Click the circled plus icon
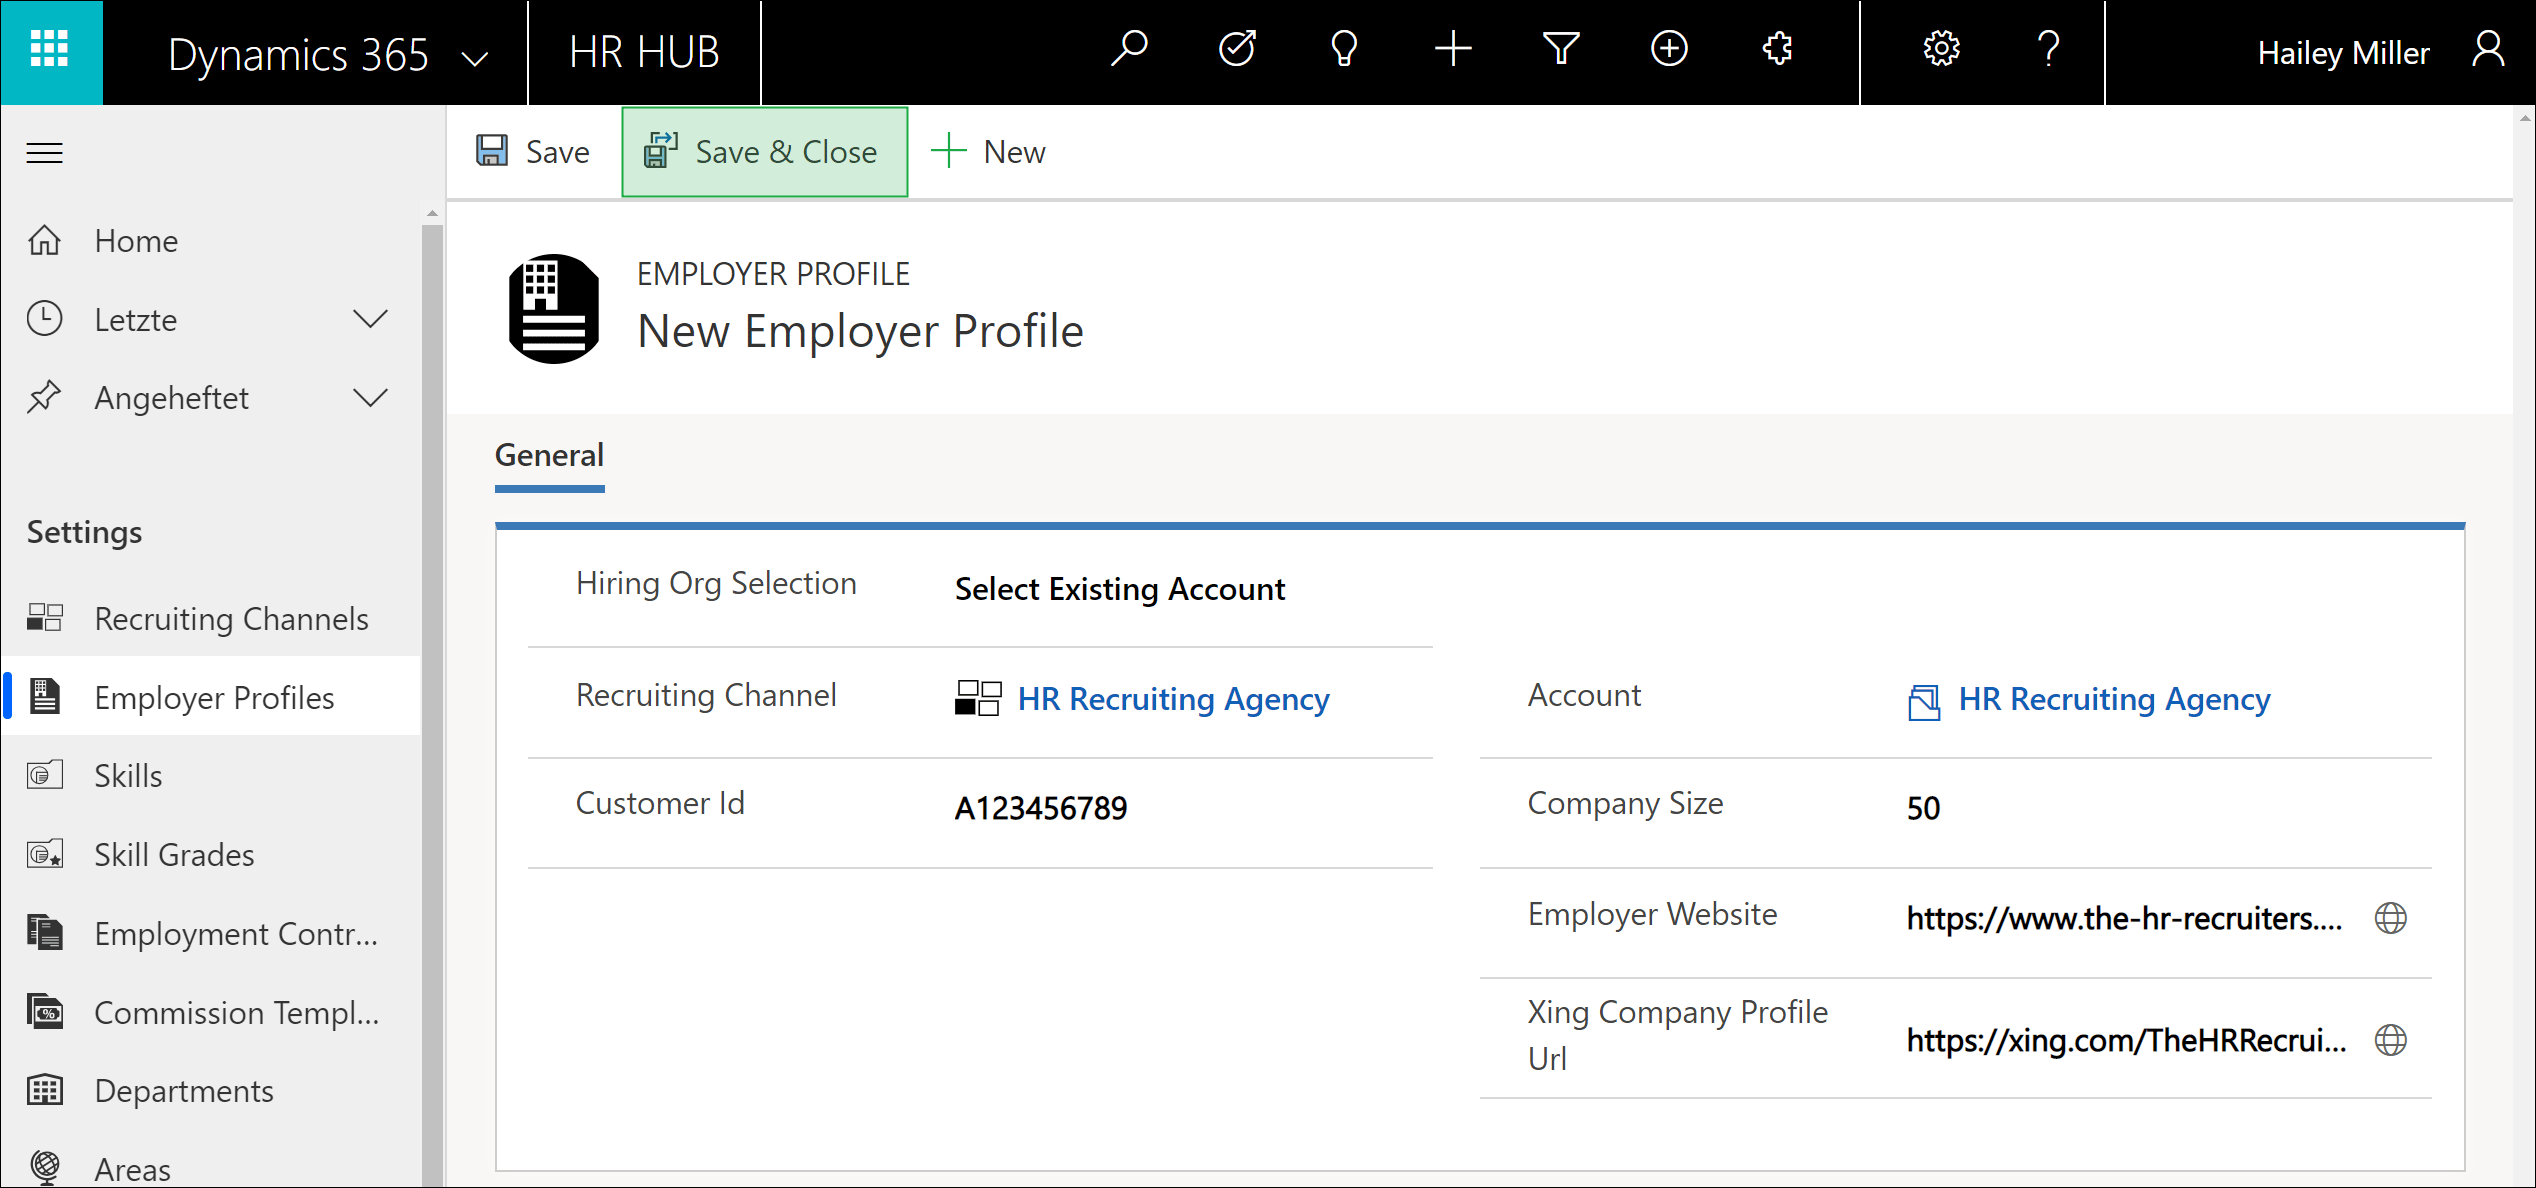The image size is (2536, 1188). click(x=1669, y=49)
